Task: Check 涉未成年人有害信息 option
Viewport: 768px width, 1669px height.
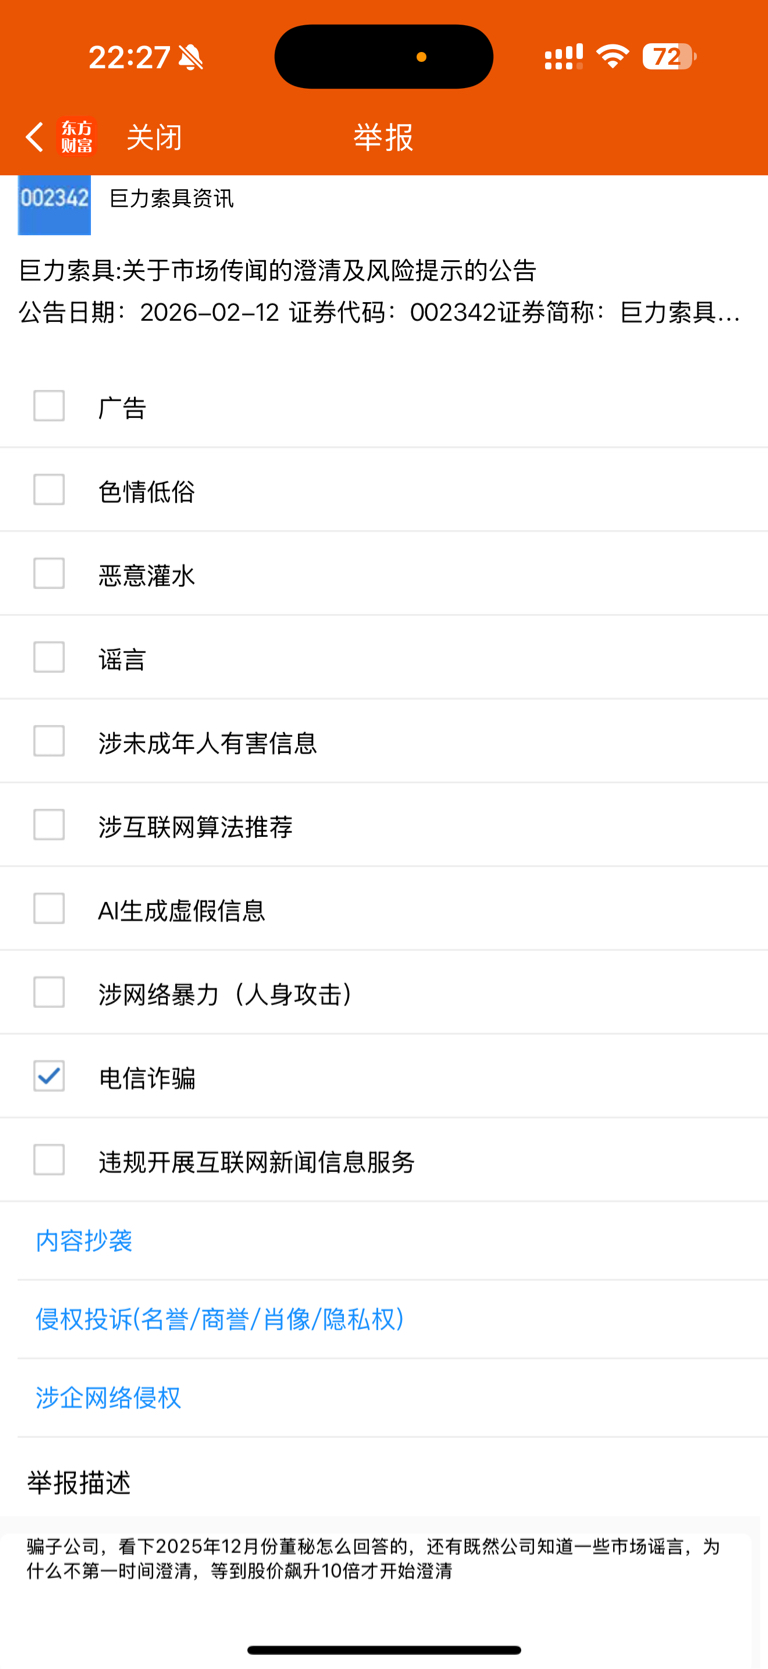Action: point(49,742)
